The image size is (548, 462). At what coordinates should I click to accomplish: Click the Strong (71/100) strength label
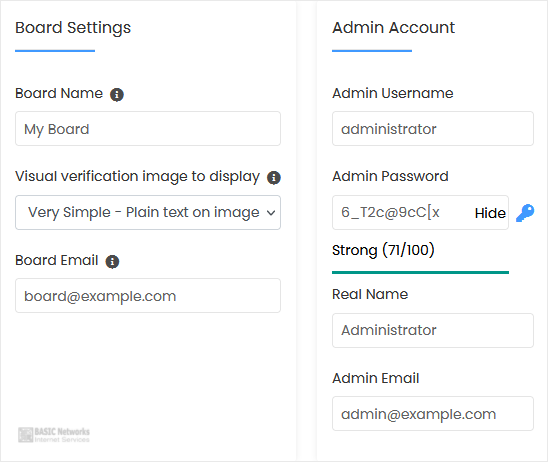click(383, 250)
